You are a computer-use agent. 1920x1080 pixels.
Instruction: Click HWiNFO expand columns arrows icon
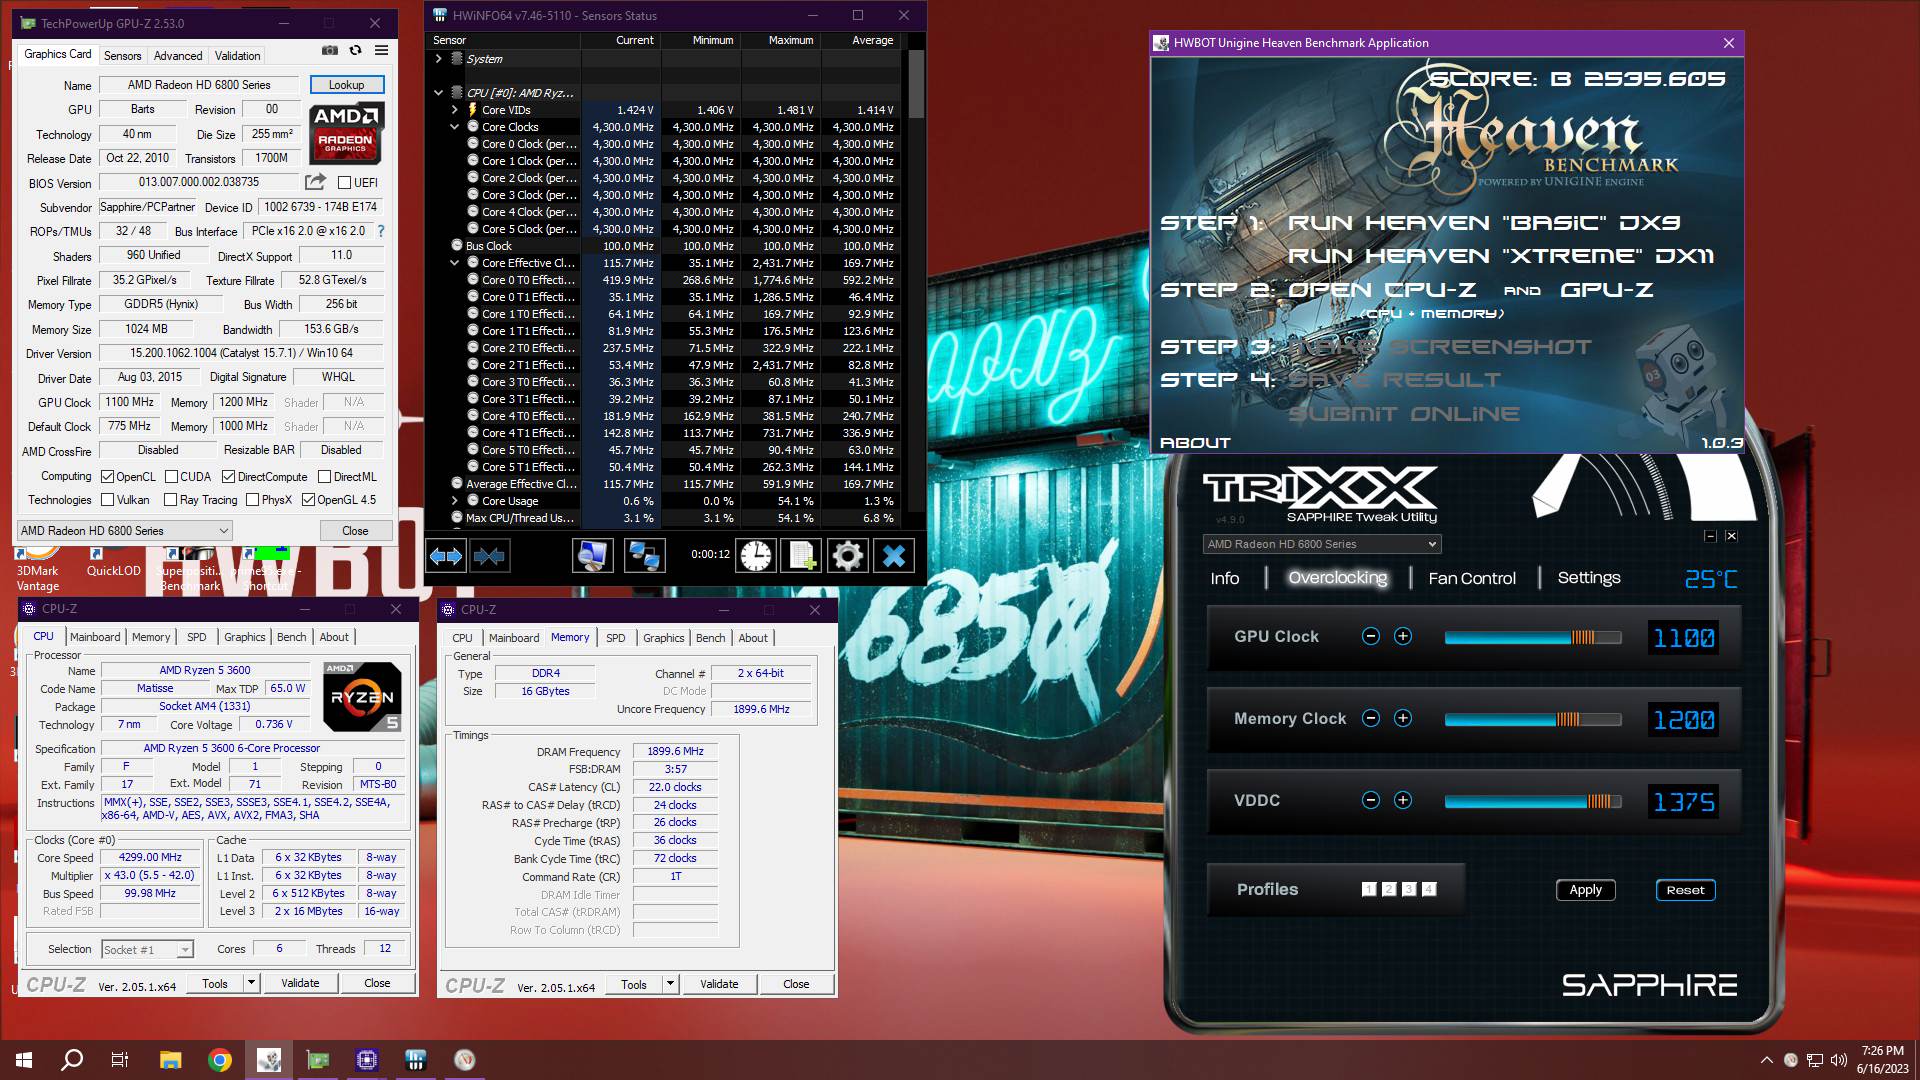coord(446,556)
